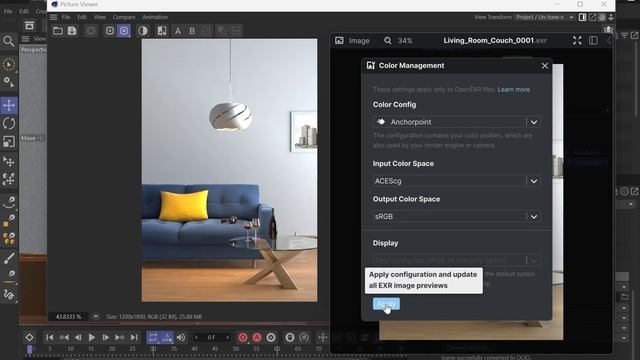Image resolution: width=640 pixels, height=360 pixels.
Task: Toggle loop playback mode
Action: click(153, 337)
